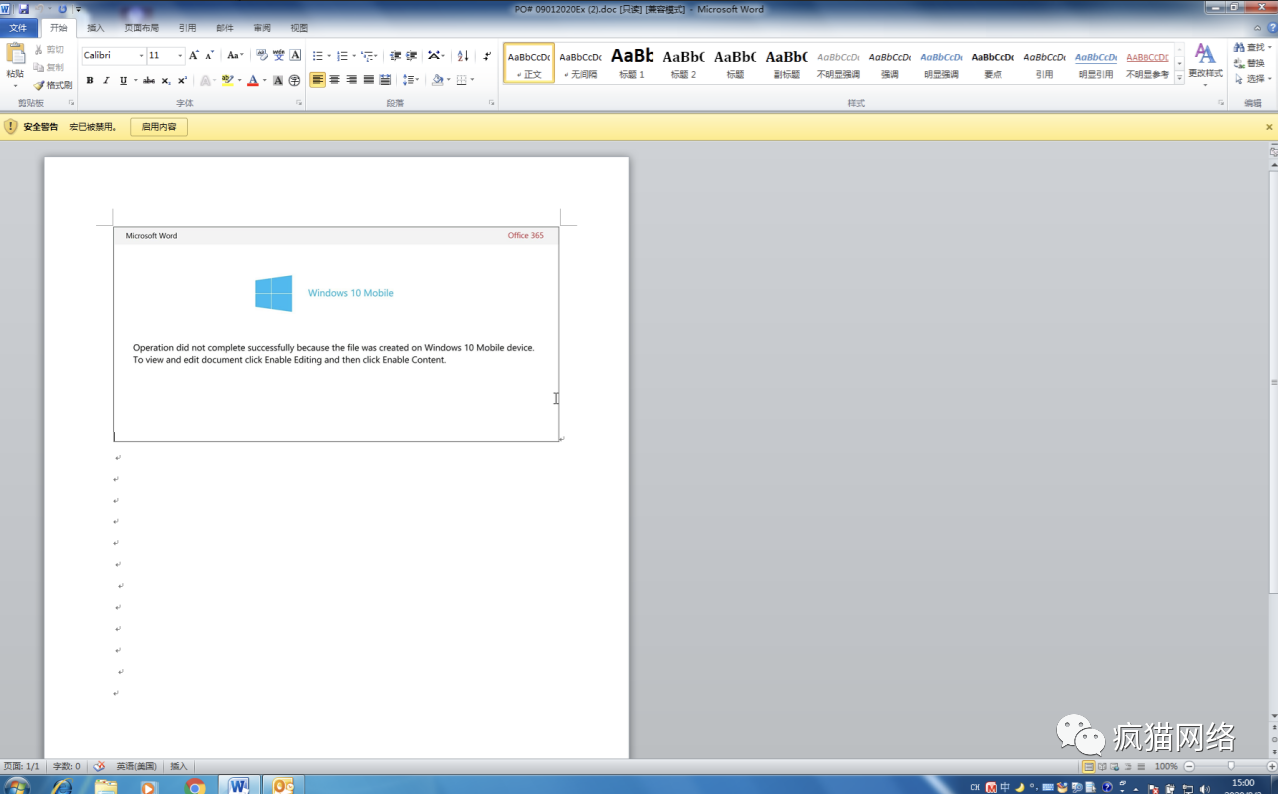1278x794 pixels.
Task: Close the security warning bar
Action: [1270, 127]
